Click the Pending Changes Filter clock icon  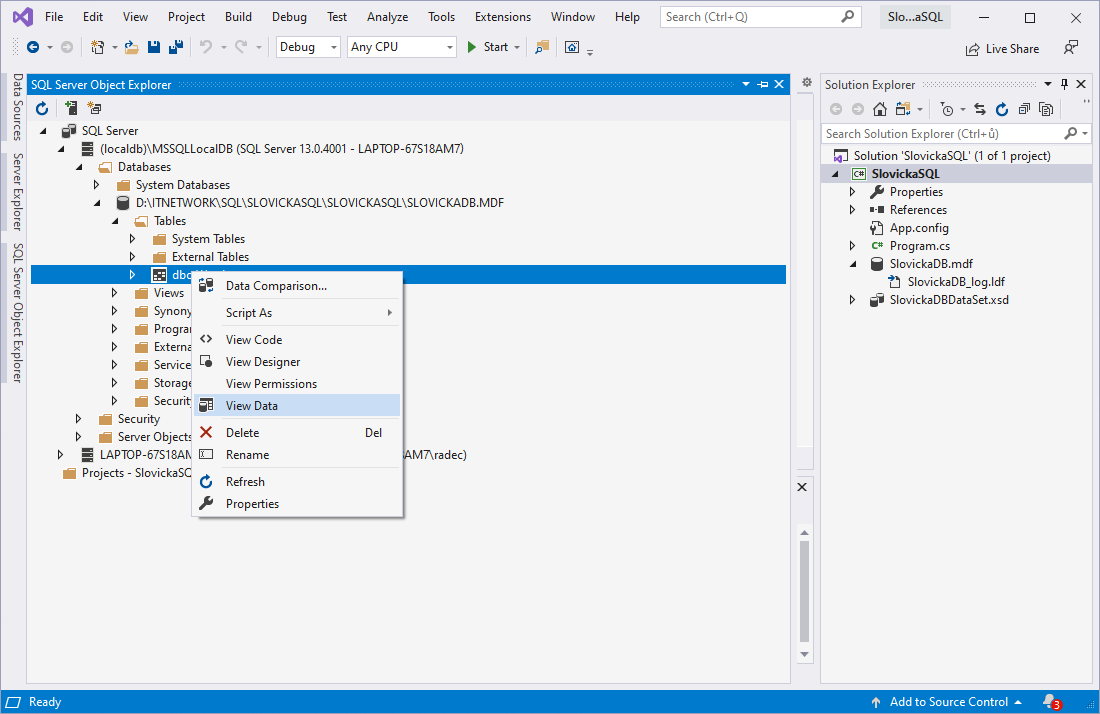947,109
